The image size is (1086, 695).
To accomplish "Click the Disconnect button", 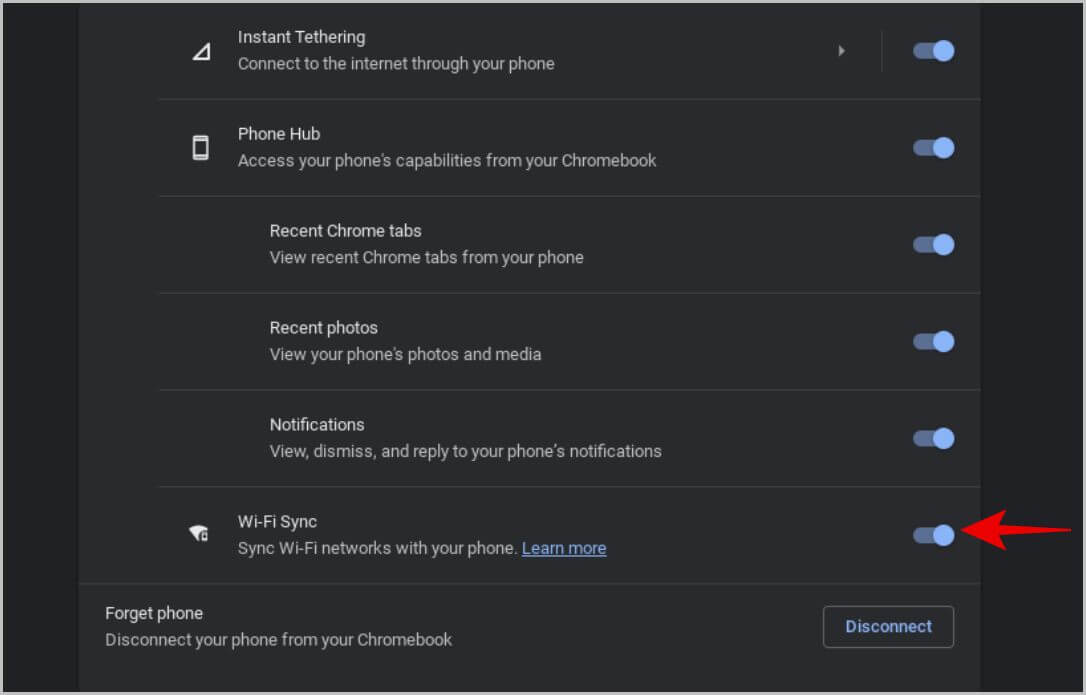I will tap(888, 626).
